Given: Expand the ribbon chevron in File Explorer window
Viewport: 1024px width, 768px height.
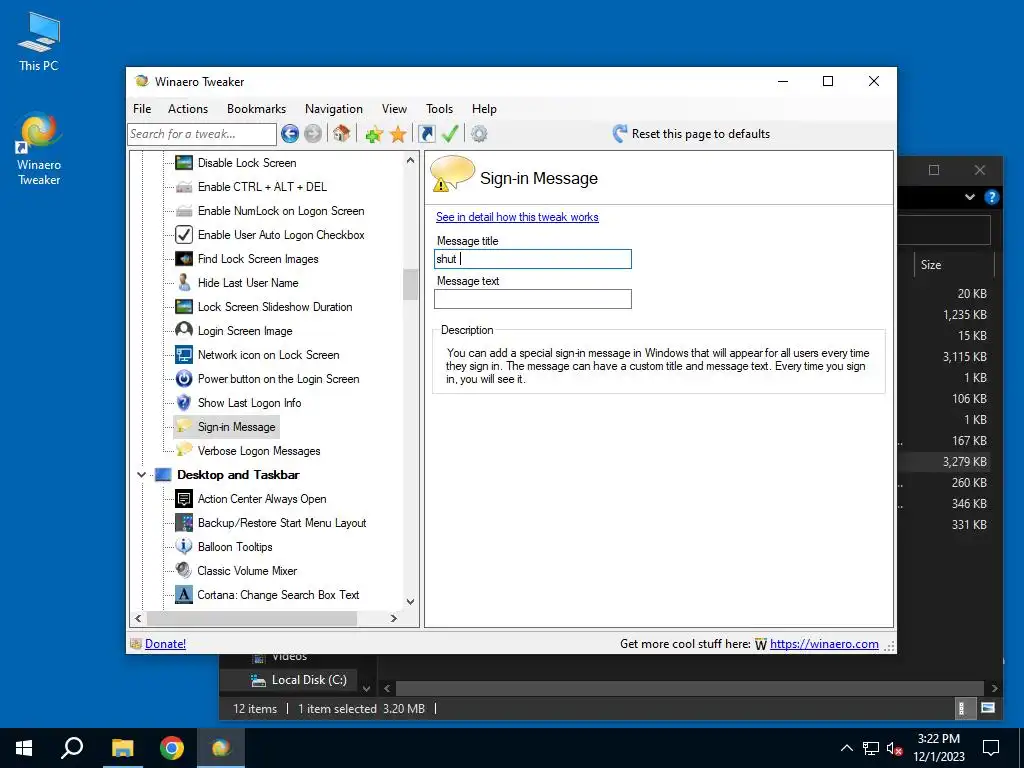Looking at the screenshot, I should point(970,197).
